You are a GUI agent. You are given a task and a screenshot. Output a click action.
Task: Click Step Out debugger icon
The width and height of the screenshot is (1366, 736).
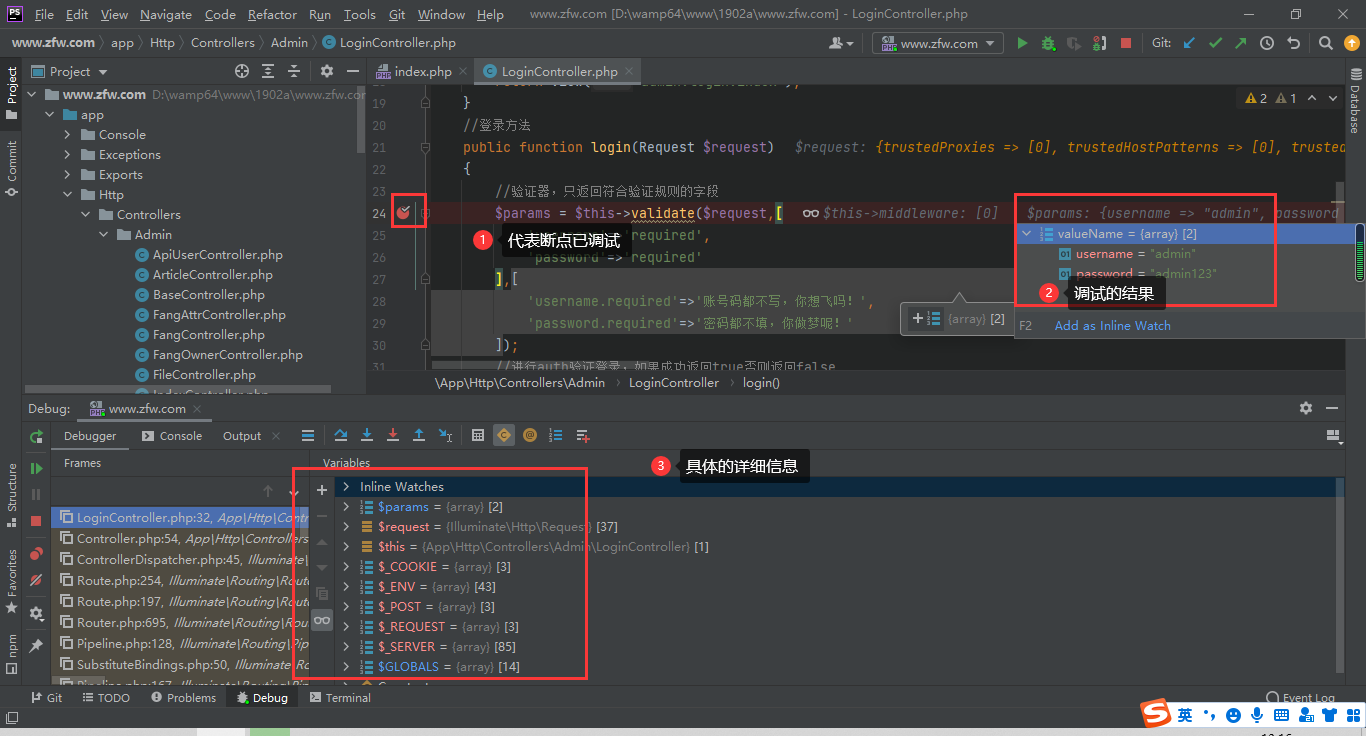(419, 435)
